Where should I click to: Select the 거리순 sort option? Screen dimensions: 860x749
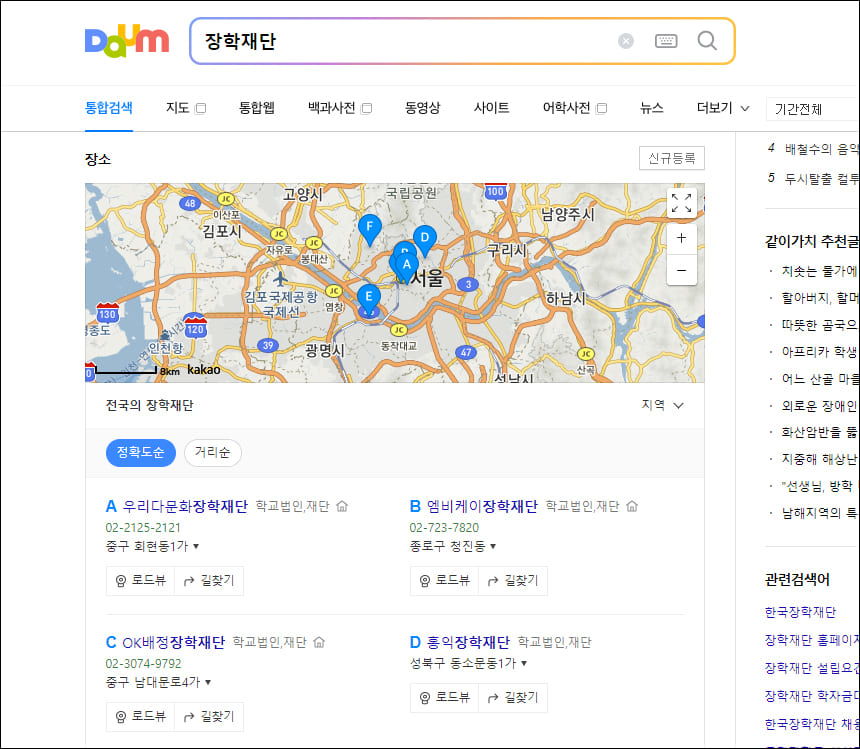212,452
